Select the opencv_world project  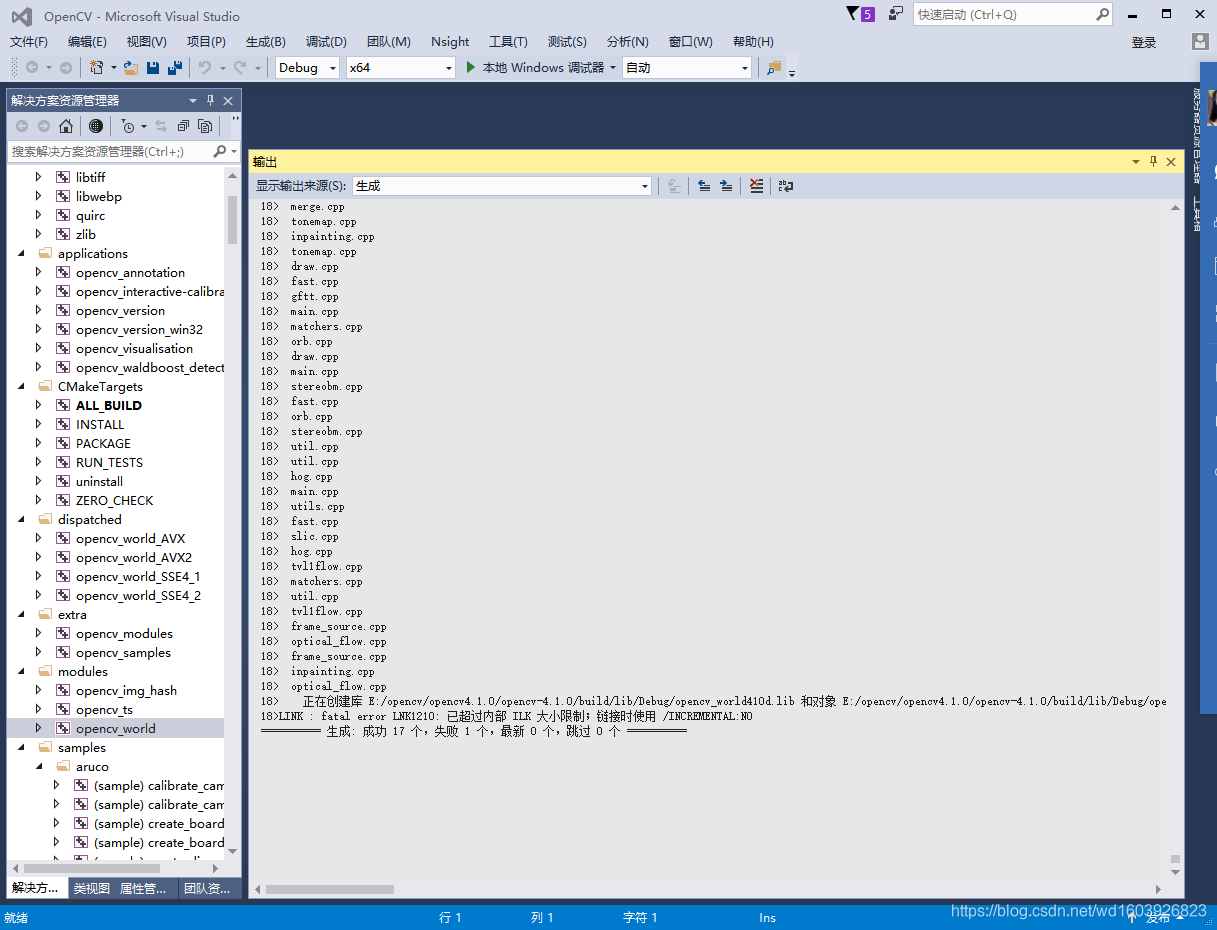tap(116, 729)
